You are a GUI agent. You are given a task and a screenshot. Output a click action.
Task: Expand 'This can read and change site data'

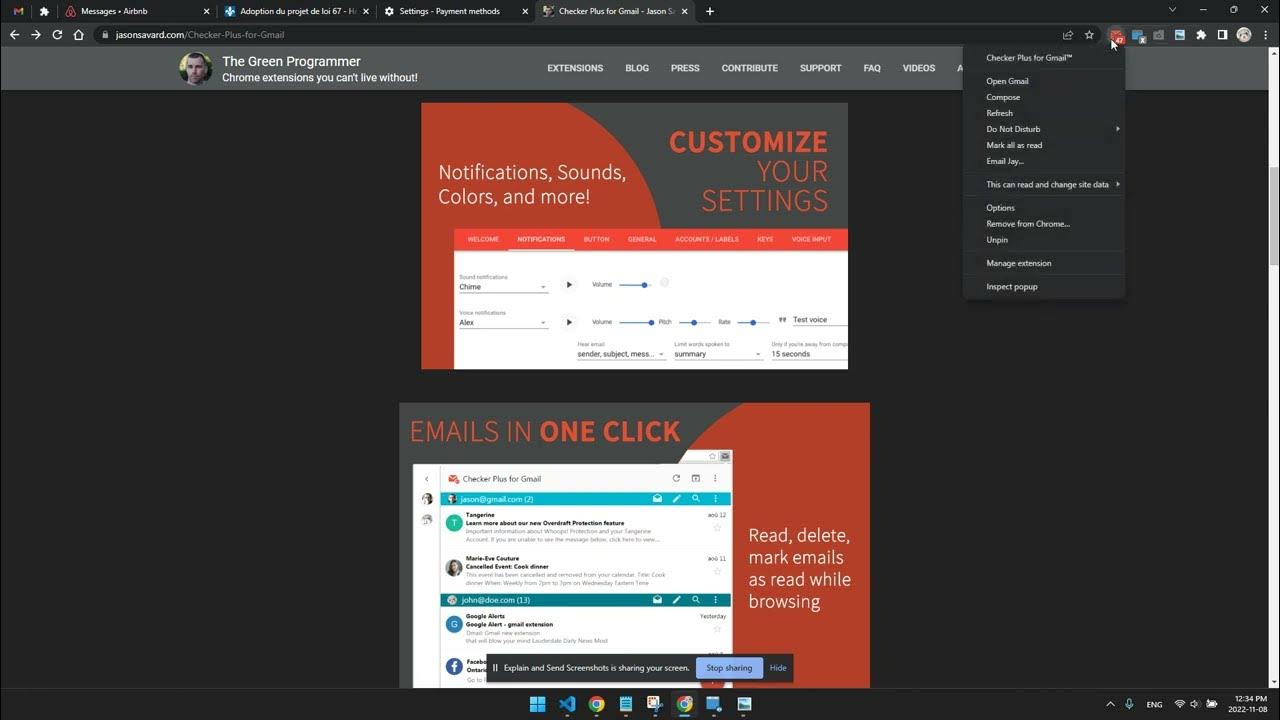1046,184
